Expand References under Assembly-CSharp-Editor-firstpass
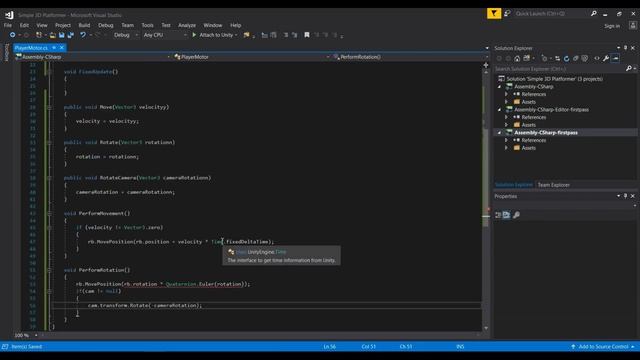Screen dimensions: 640x360 tap(507, 117)
